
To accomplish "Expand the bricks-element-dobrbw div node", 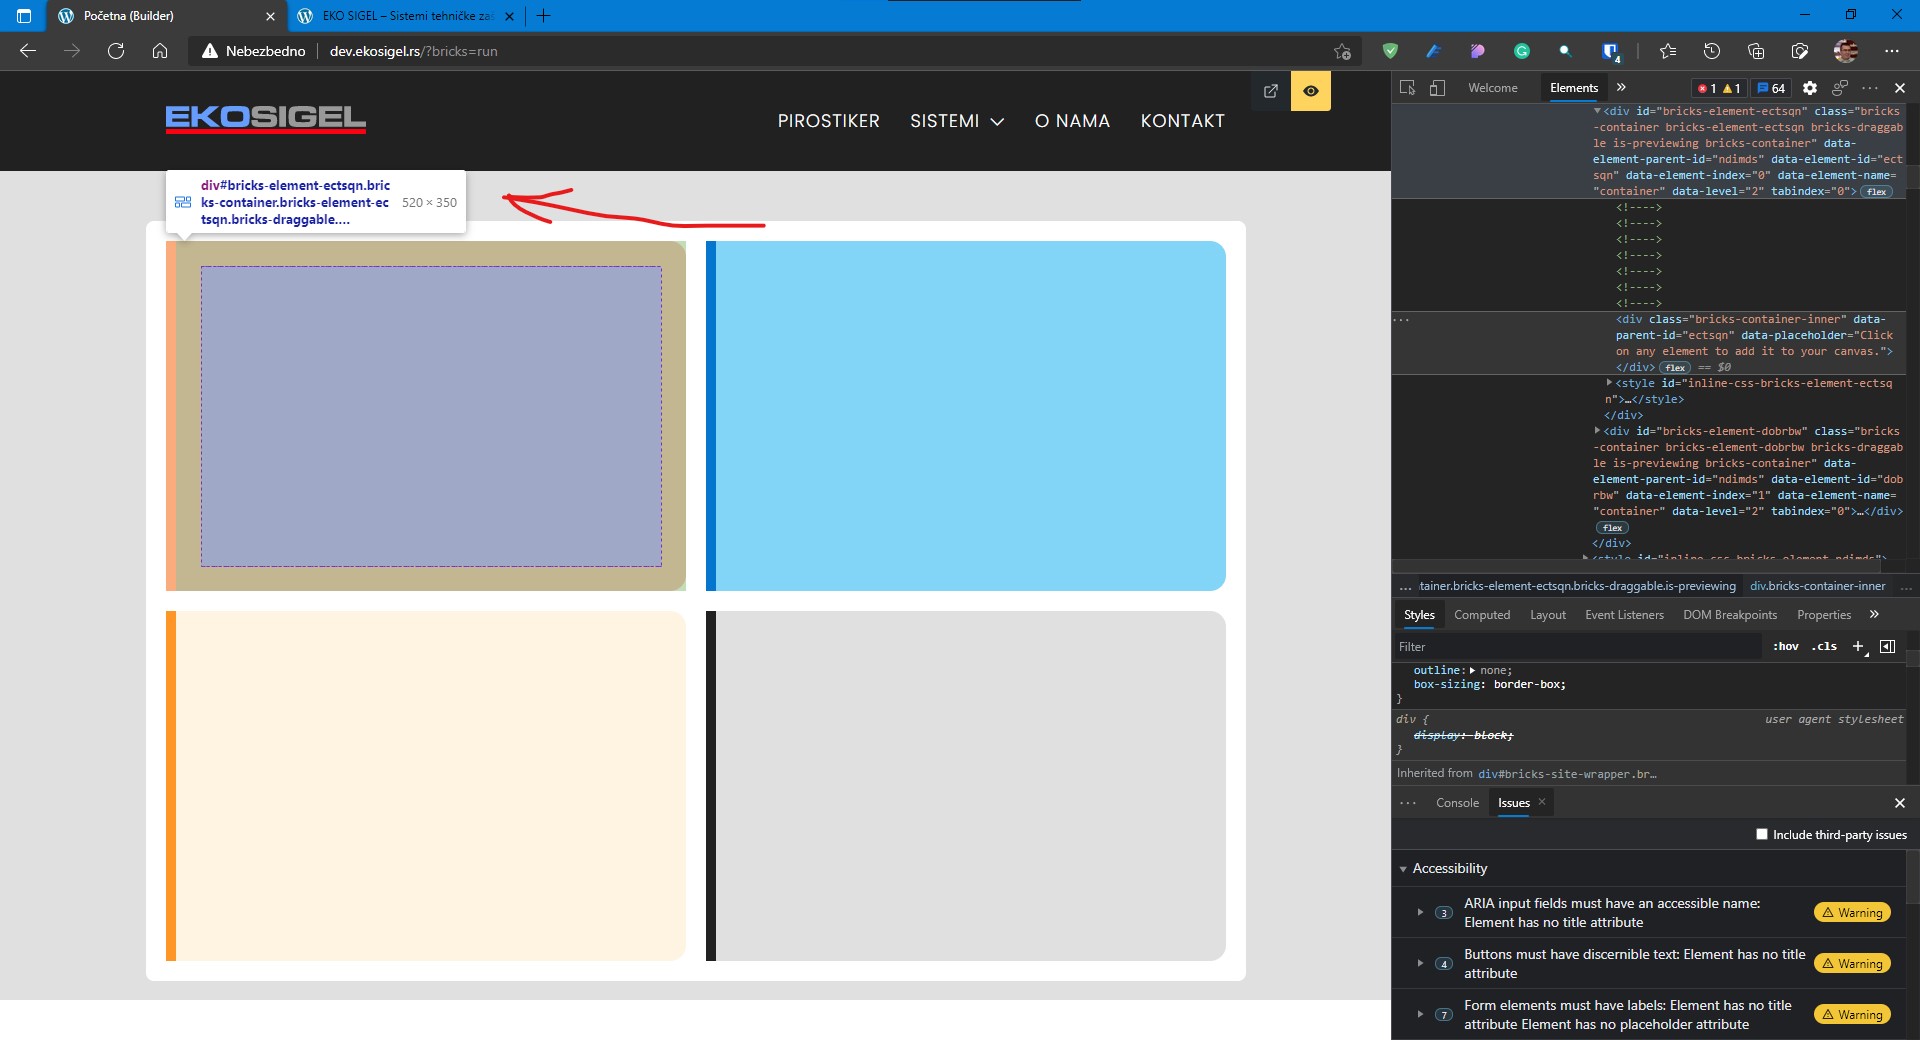I will coord(1597,431).
